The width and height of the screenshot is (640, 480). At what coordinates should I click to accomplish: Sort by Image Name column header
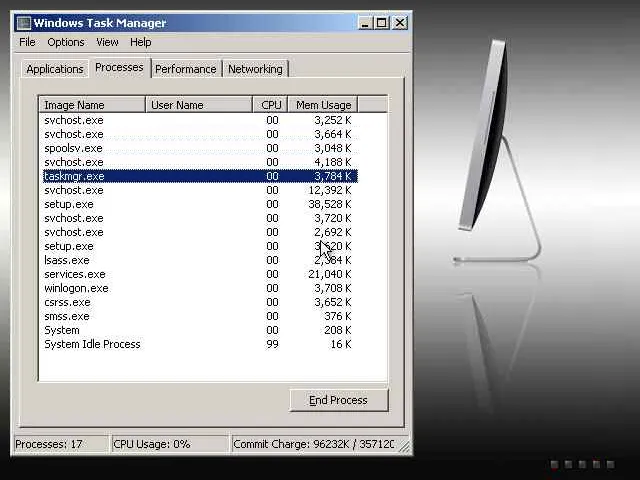point(92,105)
